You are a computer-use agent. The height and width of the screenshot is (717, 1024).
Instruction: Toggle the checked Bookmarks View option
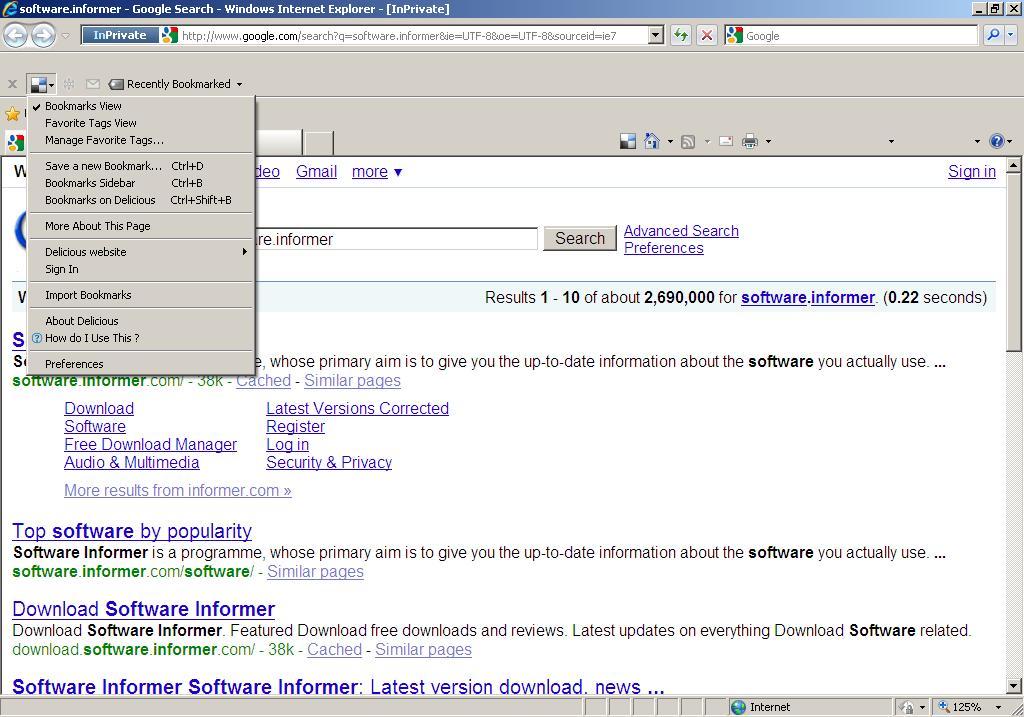pyautogui.click(x=83, y=105)
